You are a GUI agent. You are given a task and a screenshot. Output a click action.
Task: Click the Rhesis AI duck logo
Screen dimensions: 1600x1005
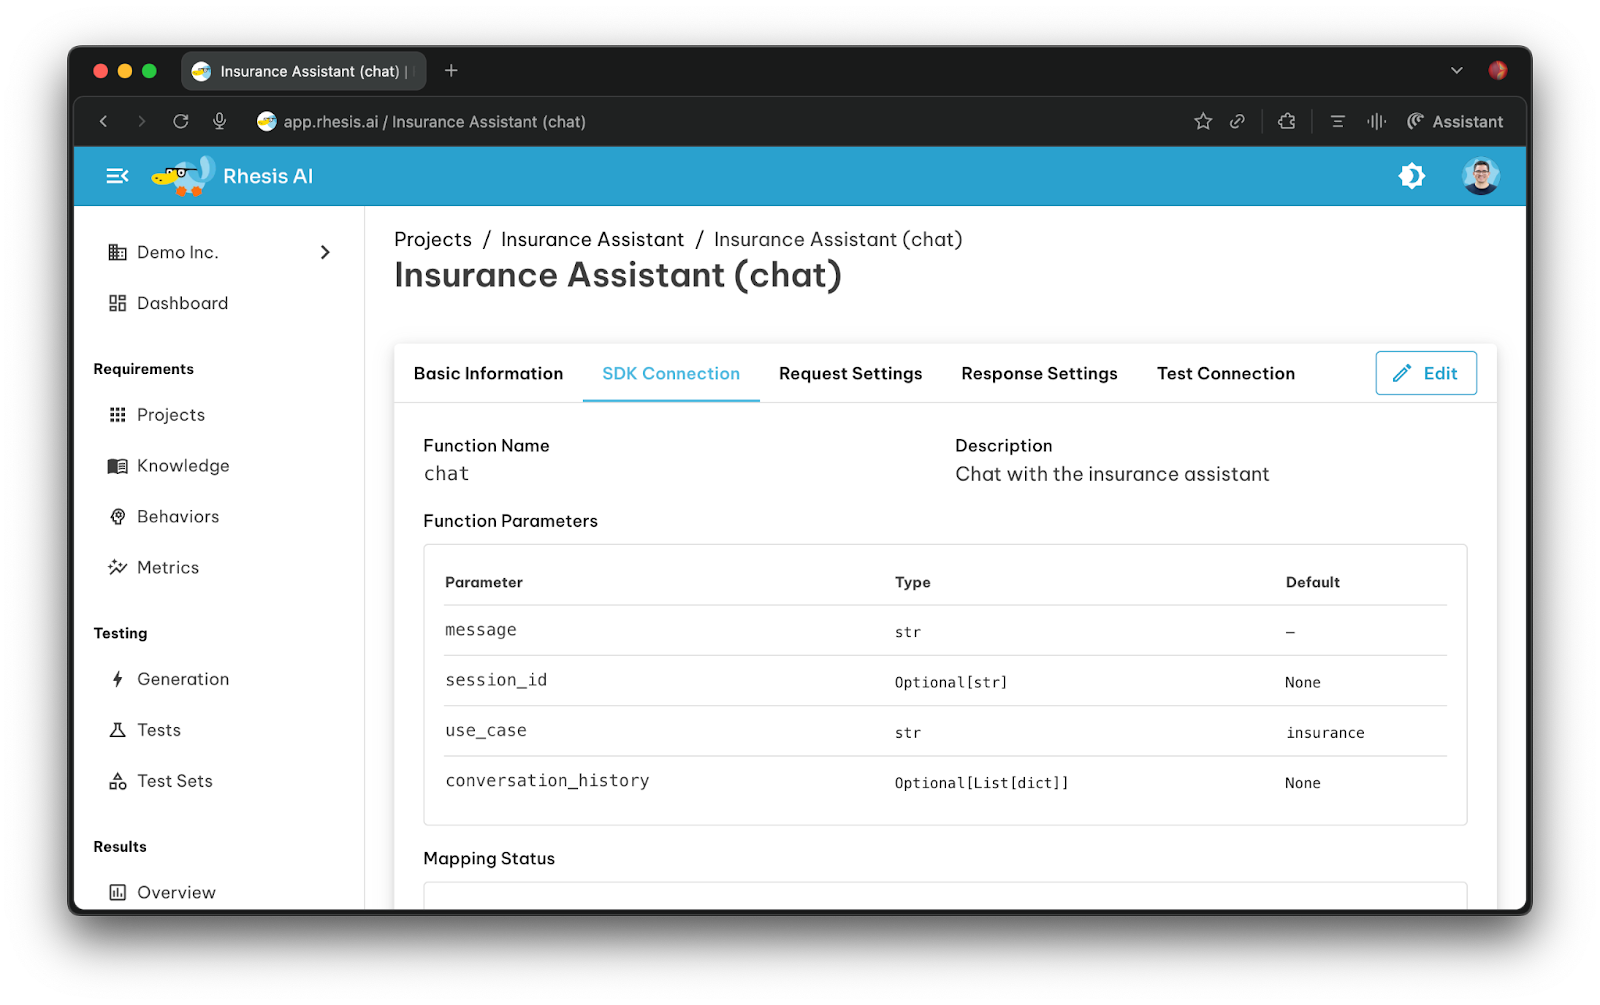(183, 176)
